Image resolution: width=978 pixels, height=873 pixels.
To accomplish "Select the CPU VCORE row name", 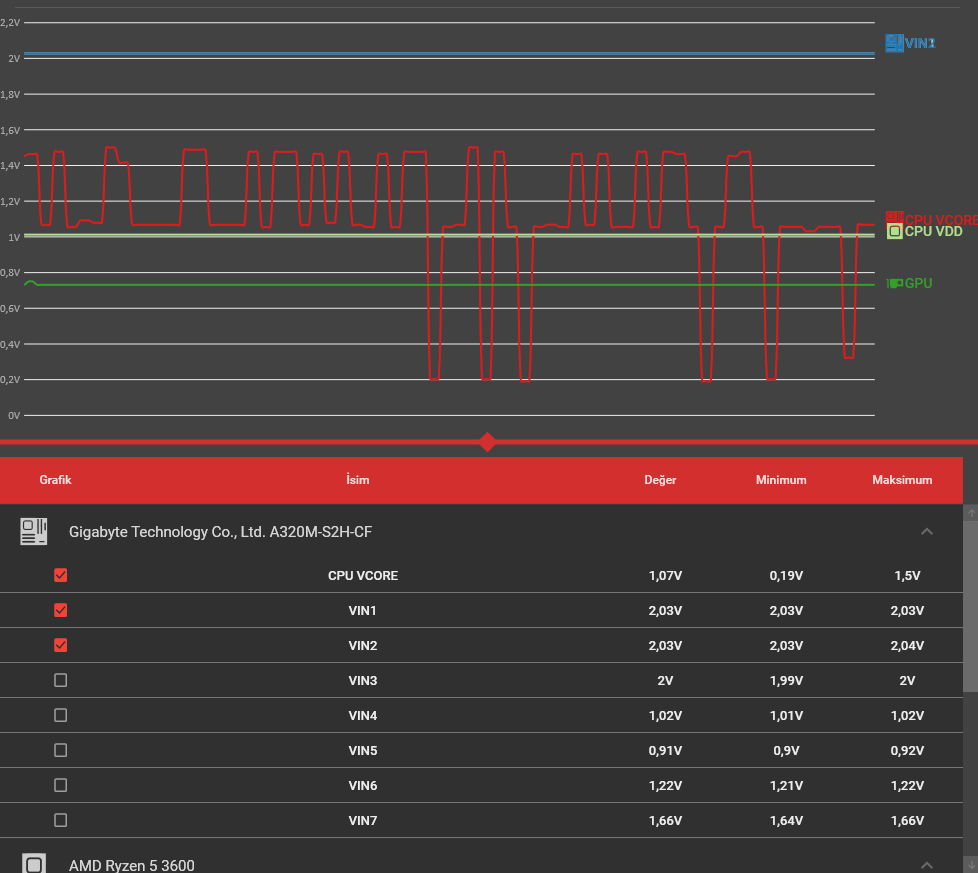I will click(363, 576).
